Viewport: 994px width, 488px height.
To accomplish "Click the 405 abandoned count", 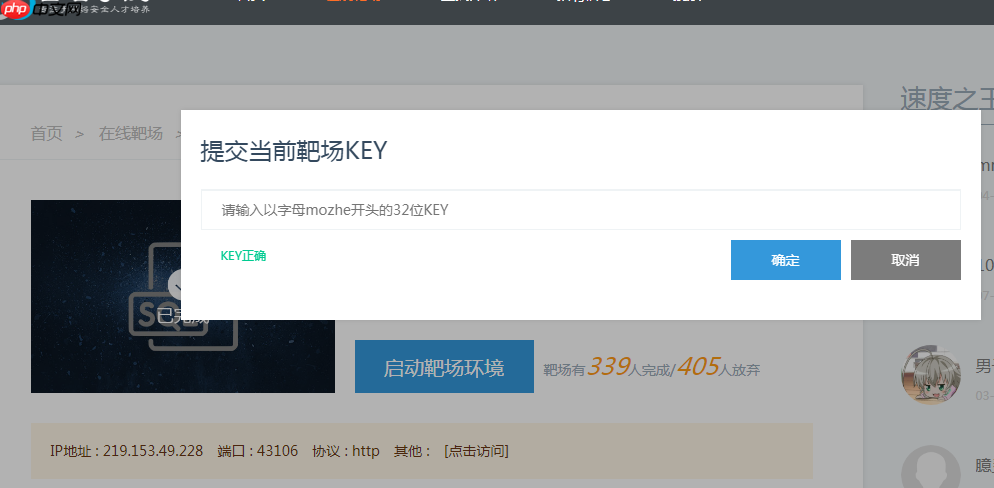I will tap(698, 366).
